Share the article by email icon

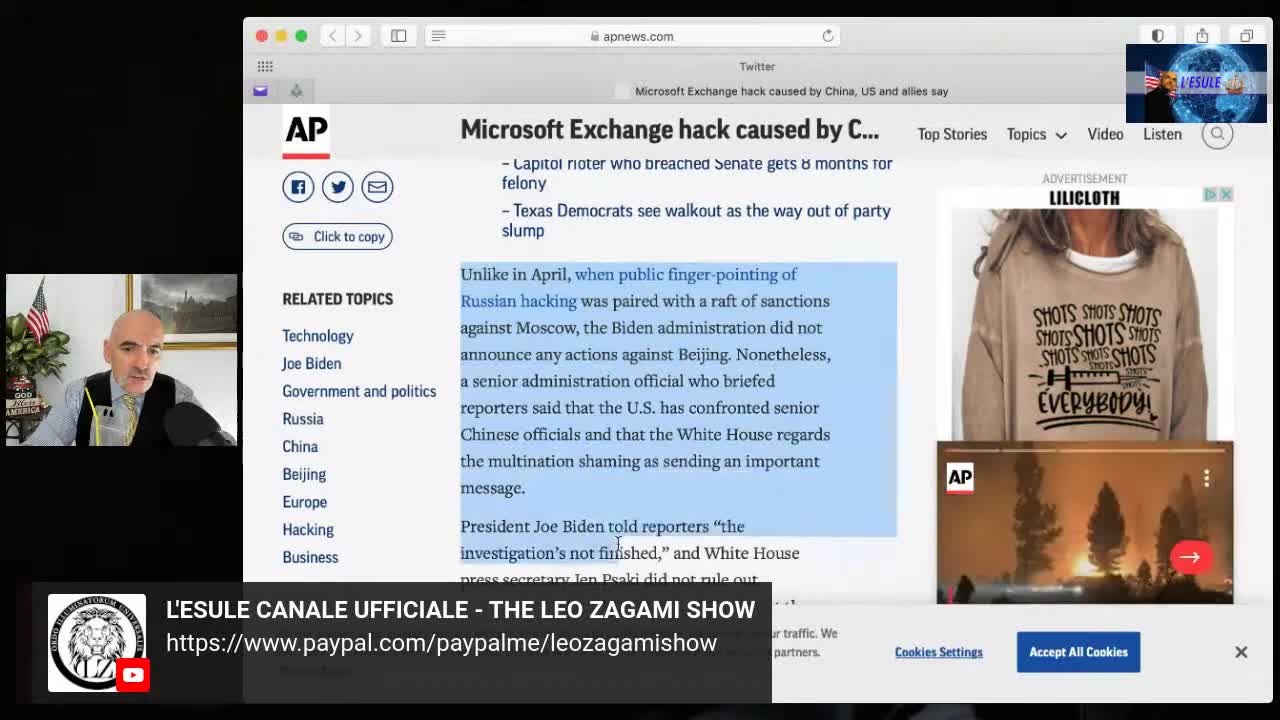tap(377, 187)
